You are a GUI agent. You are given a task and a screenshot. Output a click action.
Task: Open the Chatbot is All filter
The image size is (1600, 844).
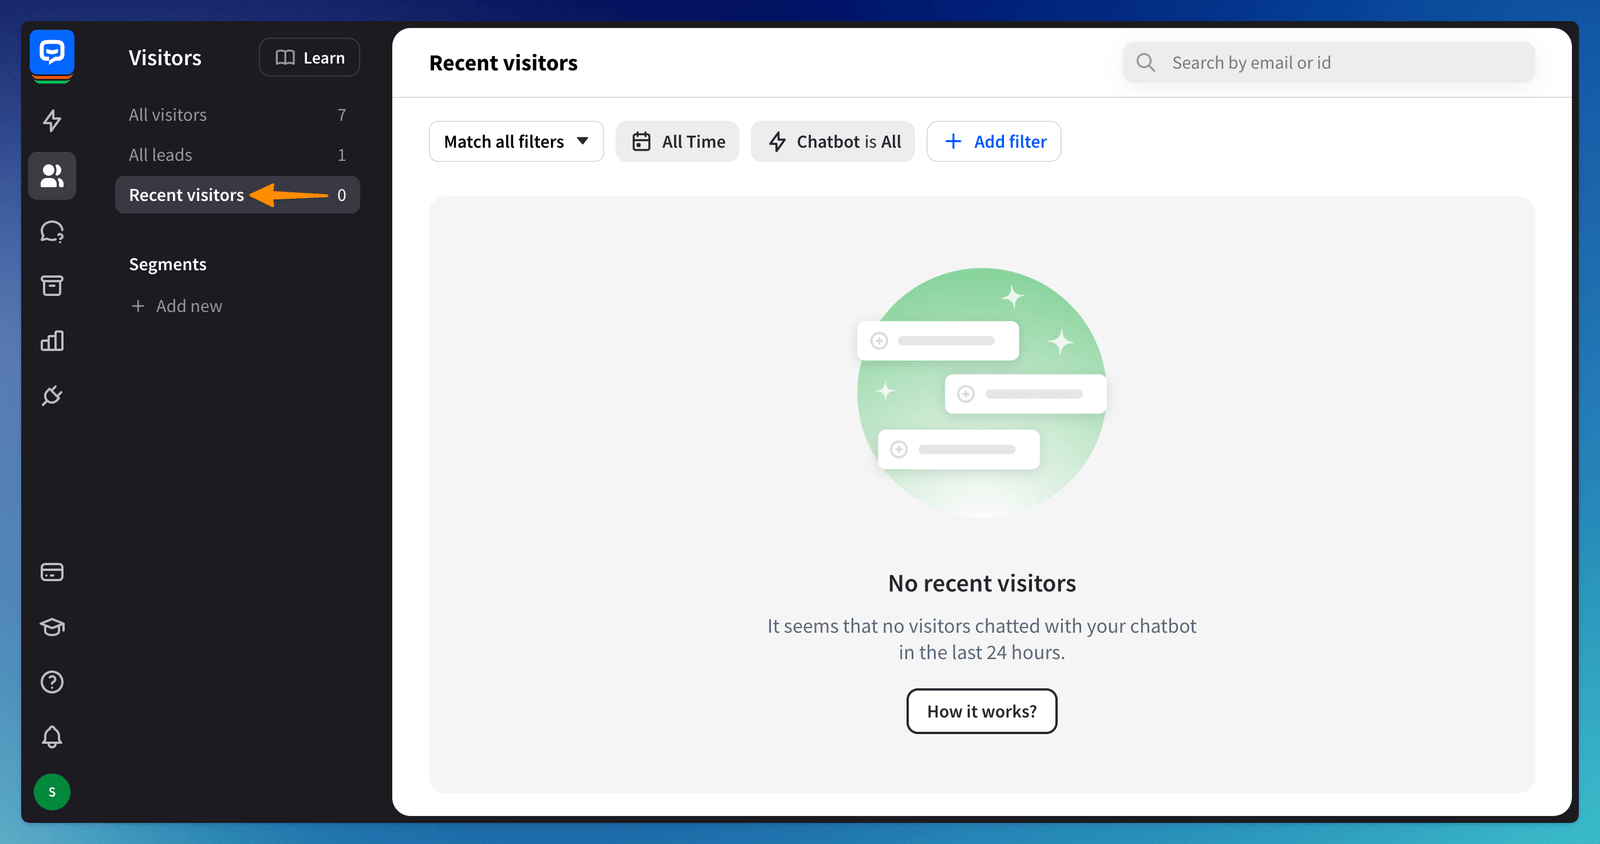[833, 142]
